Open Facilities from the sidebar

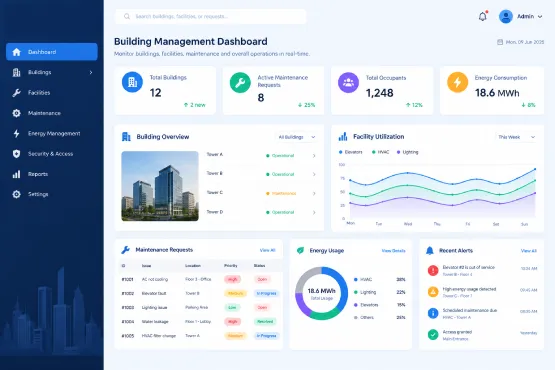[x=52, y=93]
